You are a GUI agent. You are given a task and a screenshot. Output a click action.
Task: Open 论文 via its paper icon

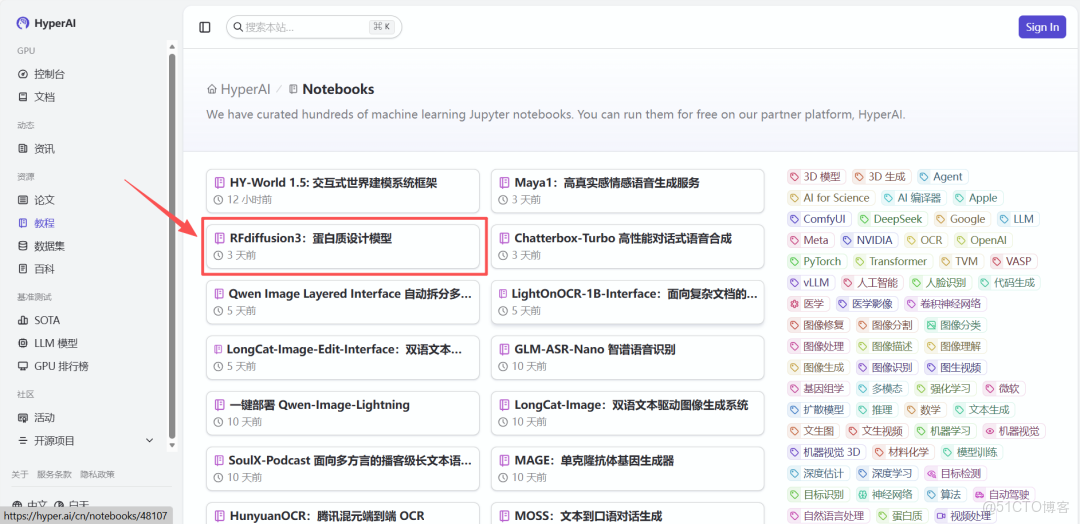click(23, 200)
